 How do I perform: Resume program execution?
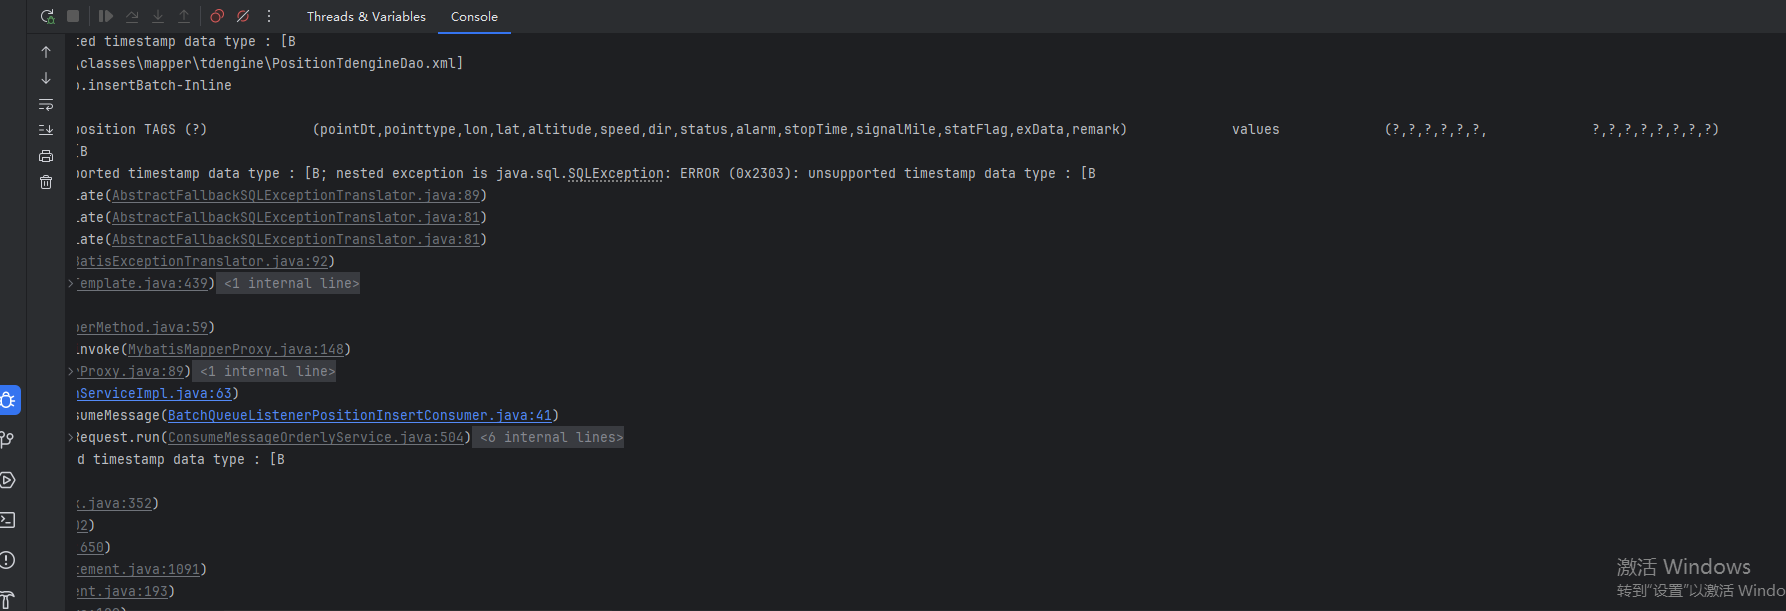click(x=106, y=16)
